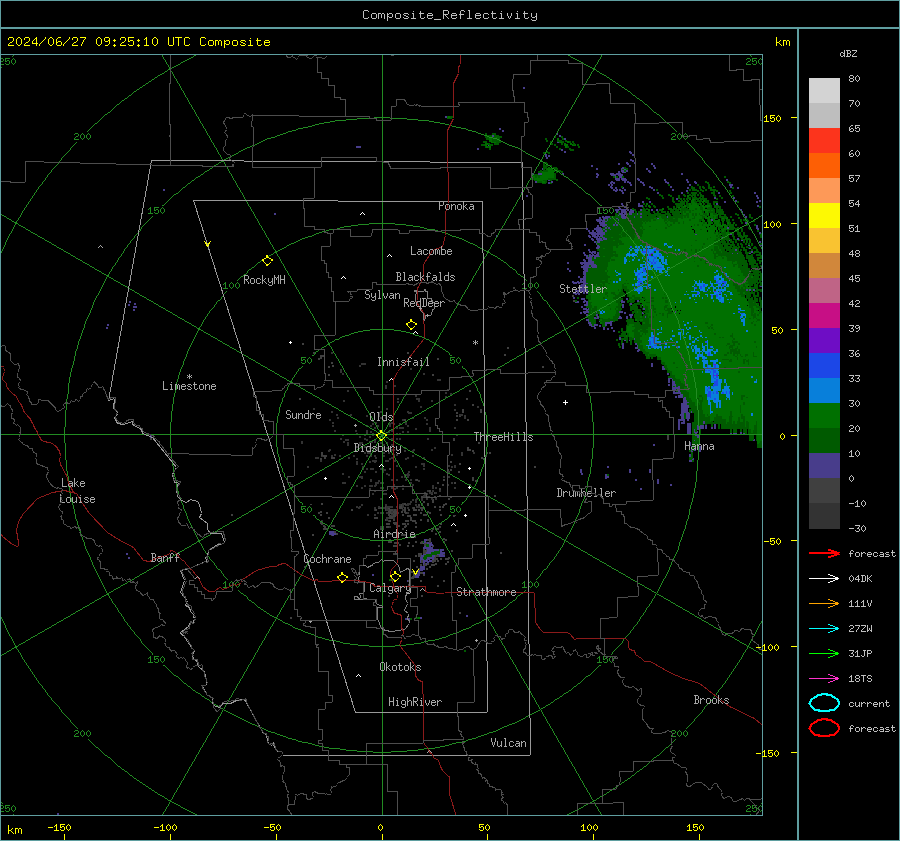900x841 pixels.
Task: Click the Calgary city label
Action: pyautogui.click(x=390, y=588)
